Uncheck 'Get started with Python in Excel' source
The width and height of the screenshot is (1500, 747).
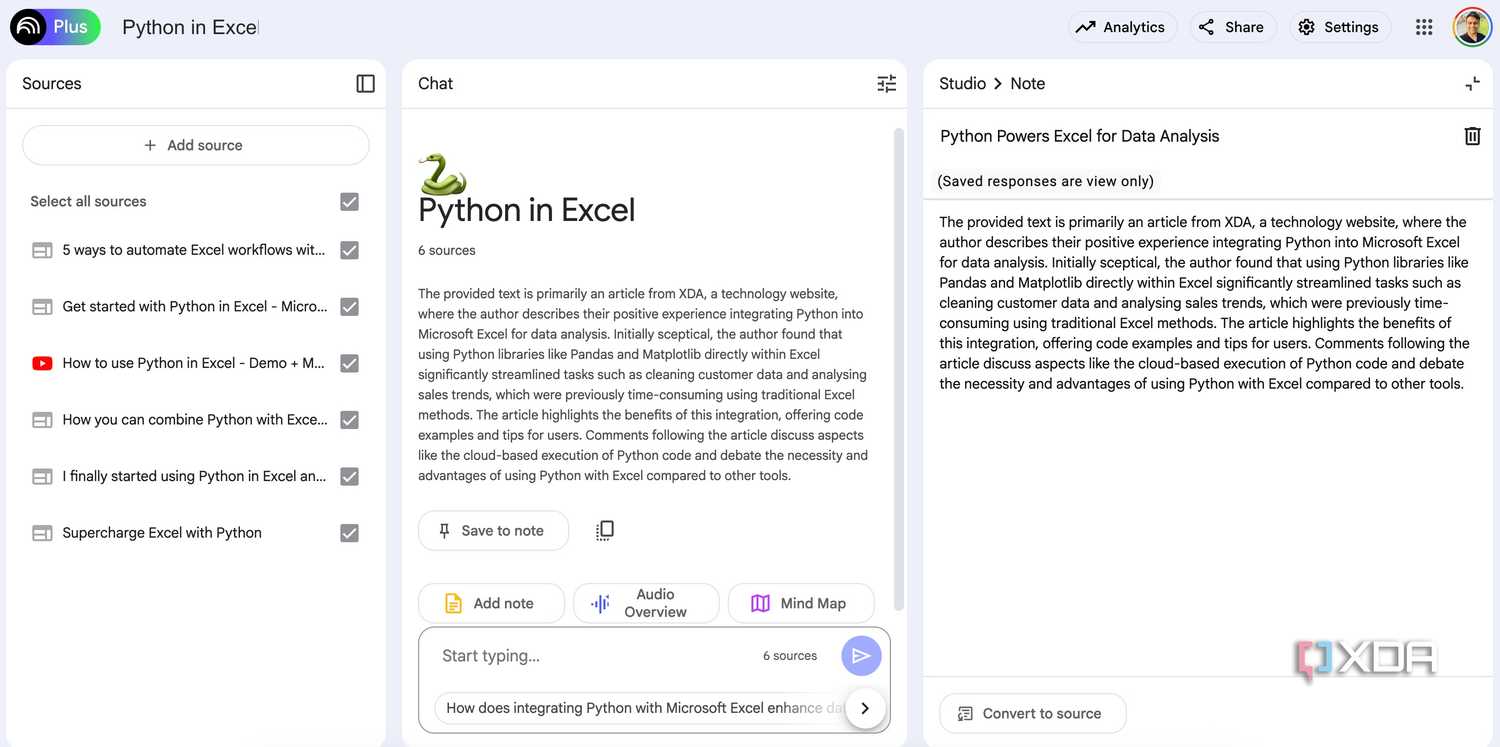tap(349, 307)
